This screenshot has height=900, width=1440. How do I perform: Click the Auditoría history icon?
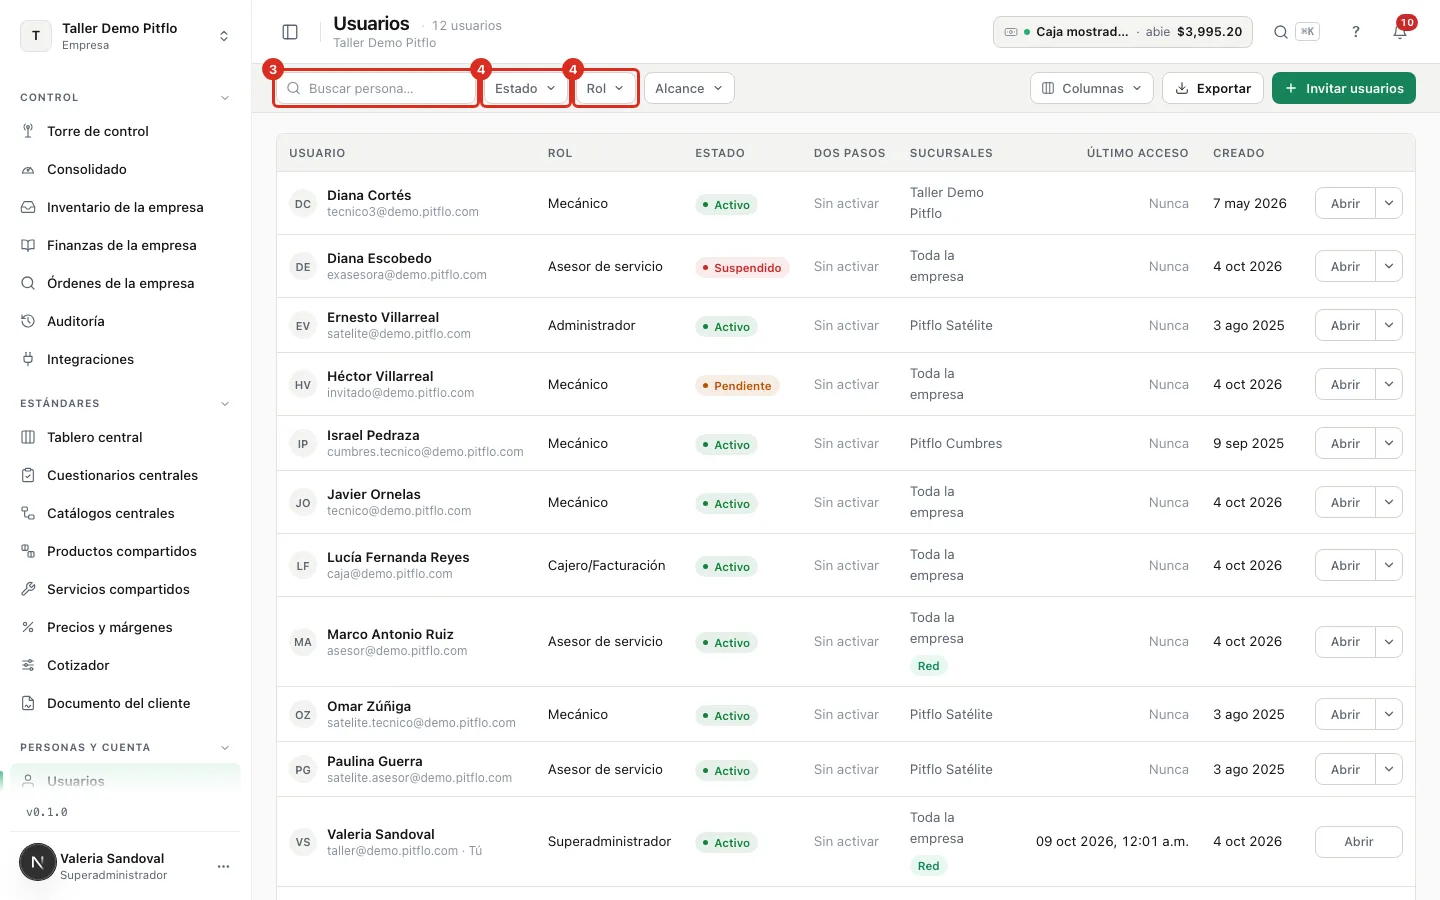click(28, 321)
